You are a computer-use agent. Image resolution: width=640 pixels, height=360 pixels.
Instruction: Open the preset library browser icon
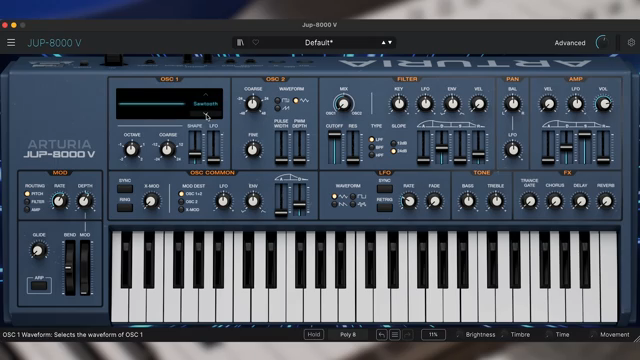pos(240,42)
